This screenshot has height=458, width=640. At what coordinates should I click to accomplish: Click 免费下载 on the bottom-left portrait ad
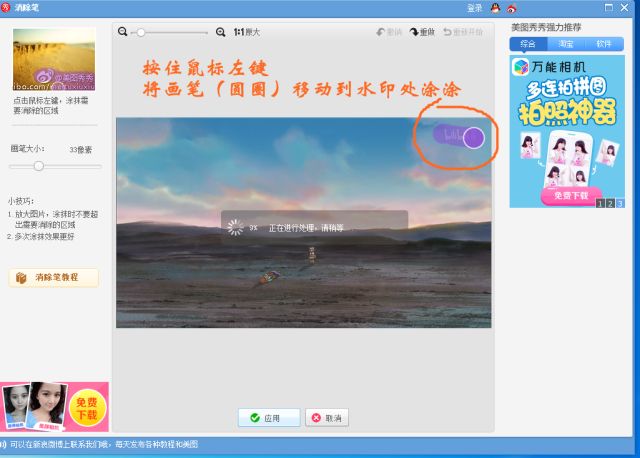pyautogui.click(x=87, y=409)
